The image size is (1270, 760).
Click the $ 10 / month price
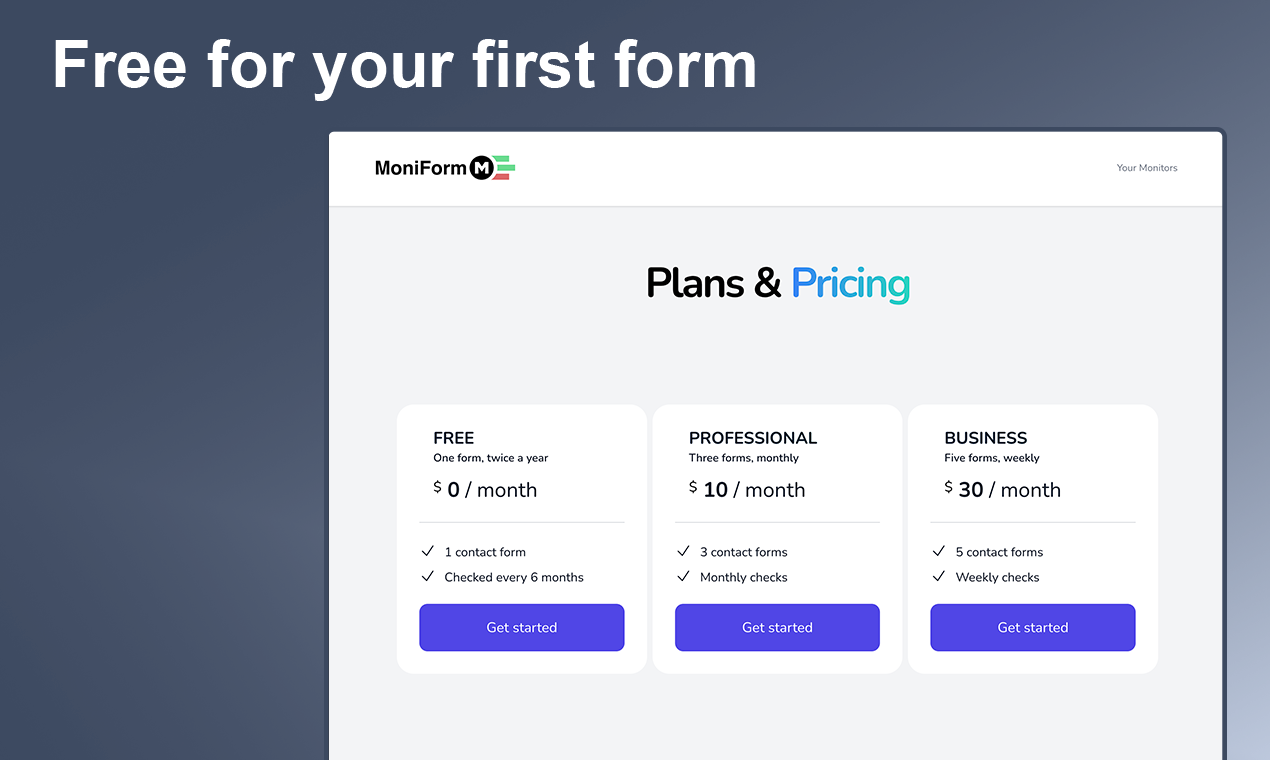[747, 489]
